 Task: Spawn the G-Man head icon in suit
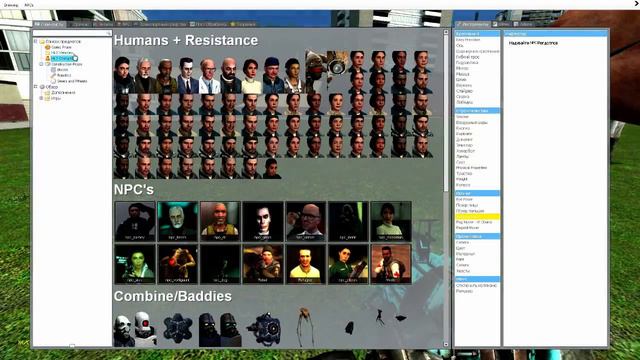(x=187, y=75)
